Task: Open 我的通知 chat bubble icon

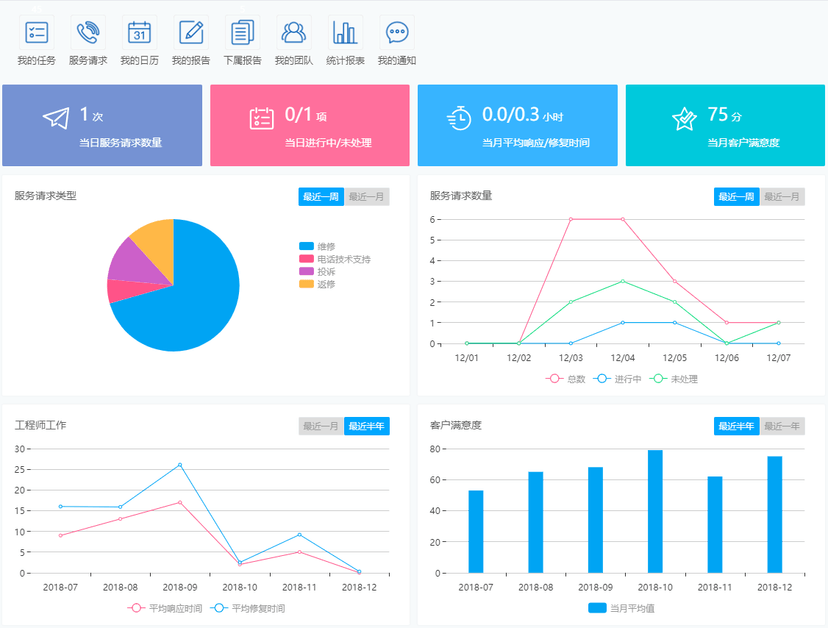Action: pos(397,32)
